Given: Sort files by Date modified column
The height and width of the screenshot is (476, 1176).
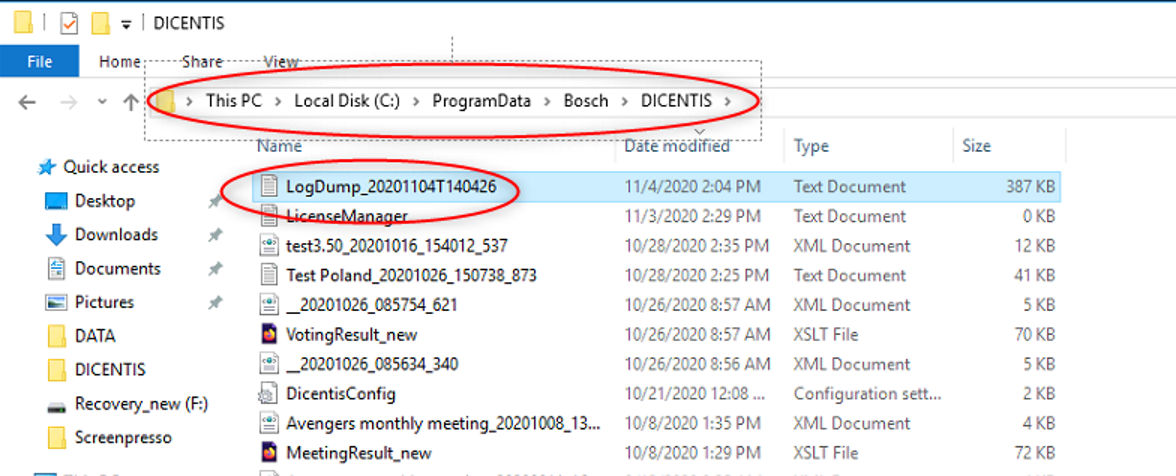Looking at the screenshot, I should point(676,146).
